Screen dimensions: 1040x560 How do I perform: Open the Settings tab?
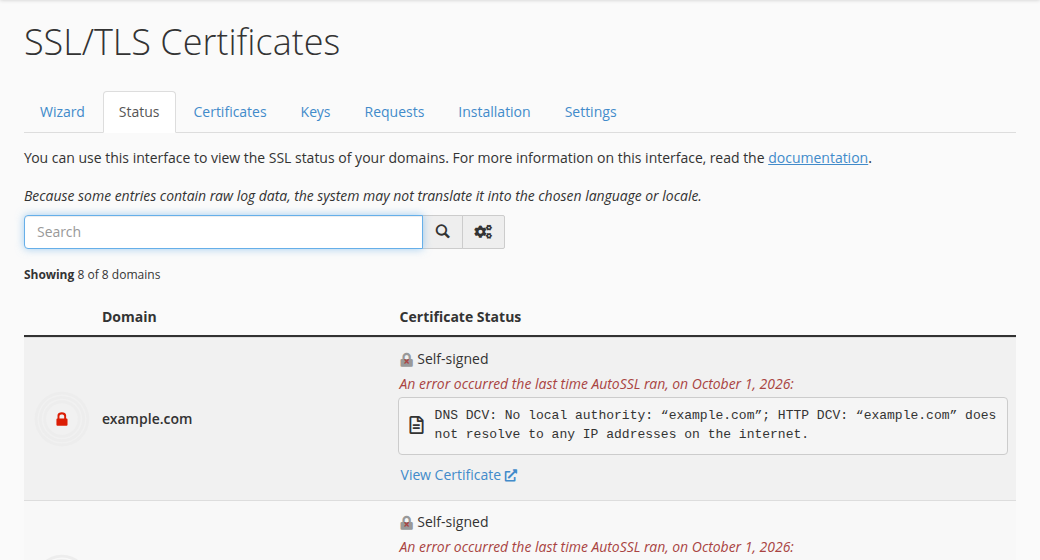(591, 111)
